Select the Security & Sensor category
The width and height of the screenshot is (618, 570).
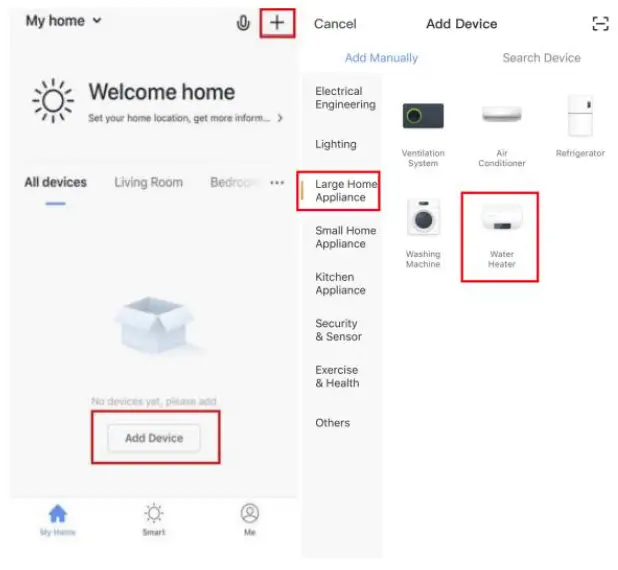[338, 330]
